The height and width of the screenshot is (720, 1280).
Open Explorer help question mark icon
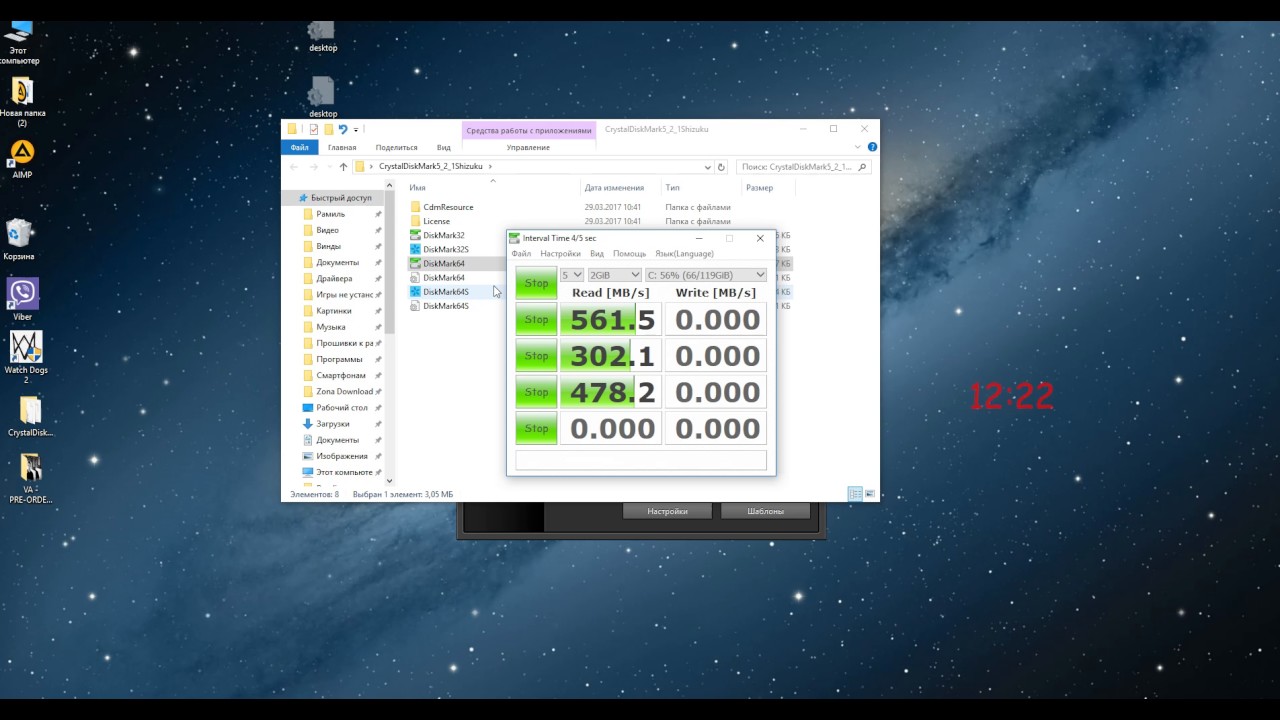tap(871, 147)
